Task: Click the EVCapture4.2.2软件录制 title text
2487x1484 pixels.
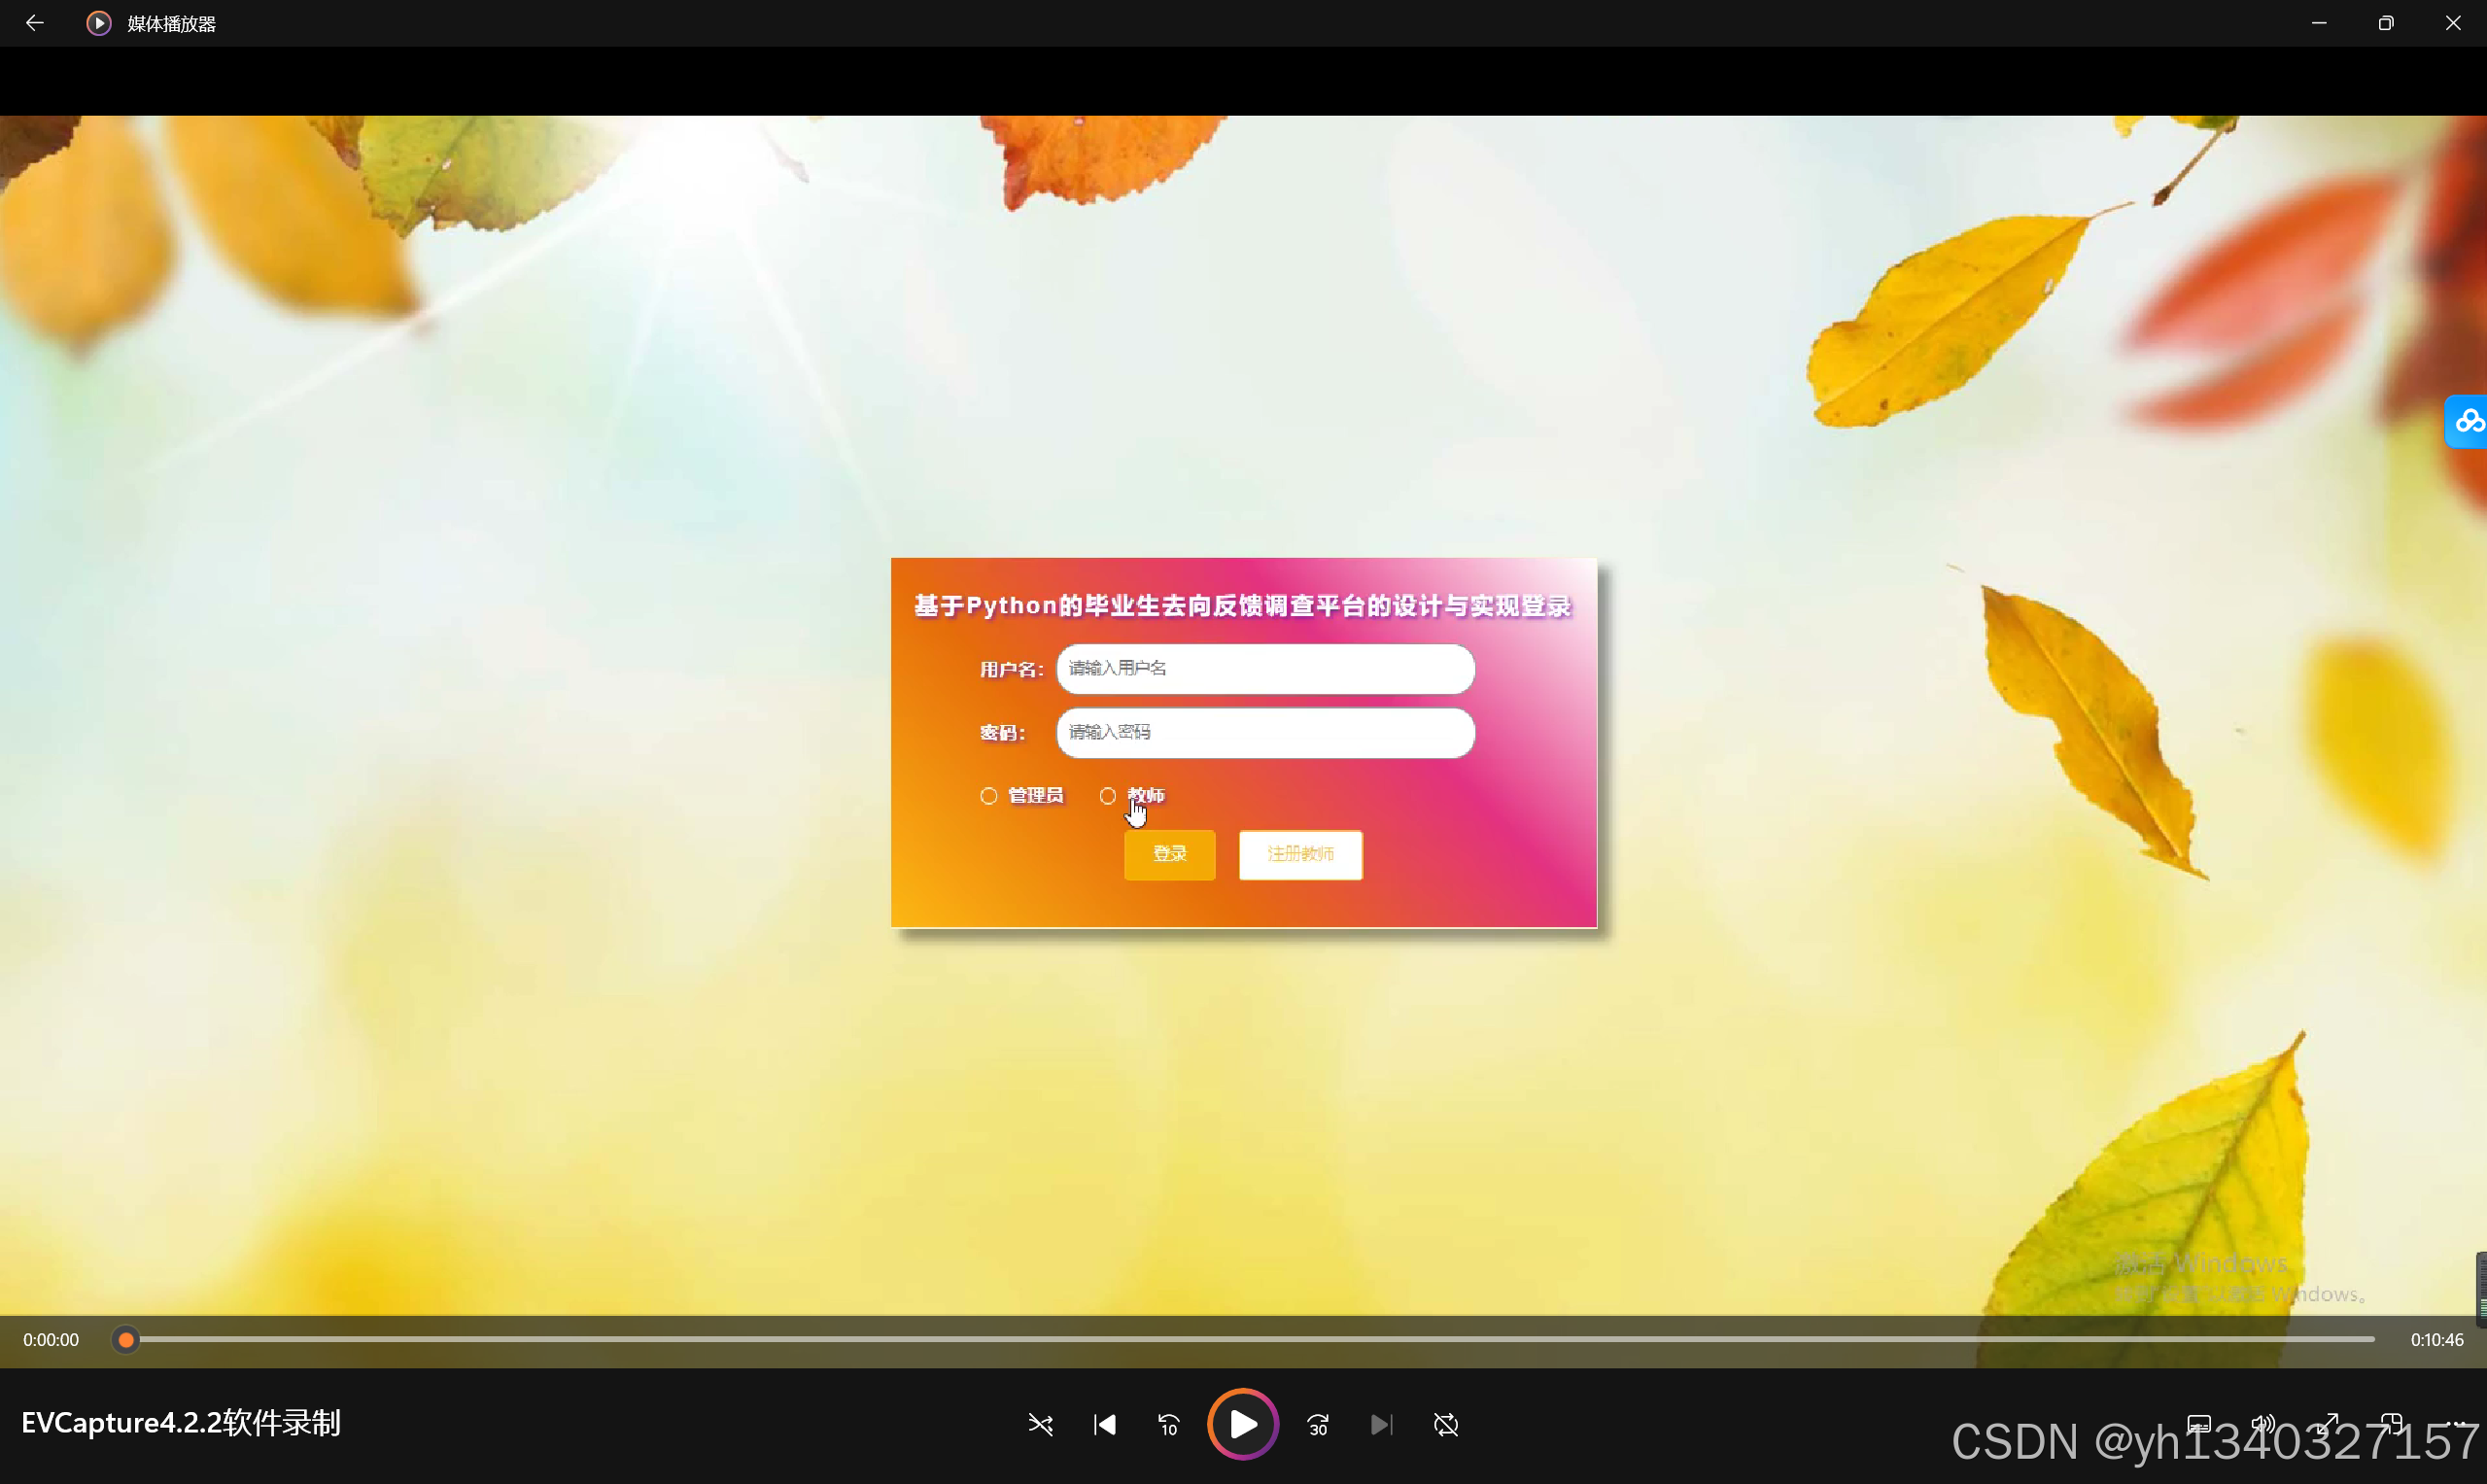Action: point(181,1422)
